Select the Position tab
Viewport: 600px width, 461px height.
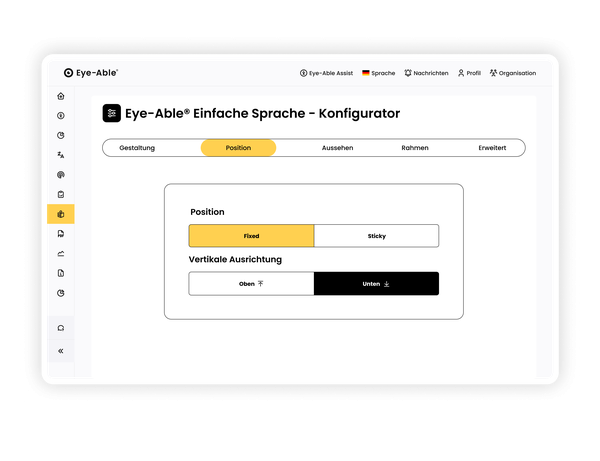point(238,148)
